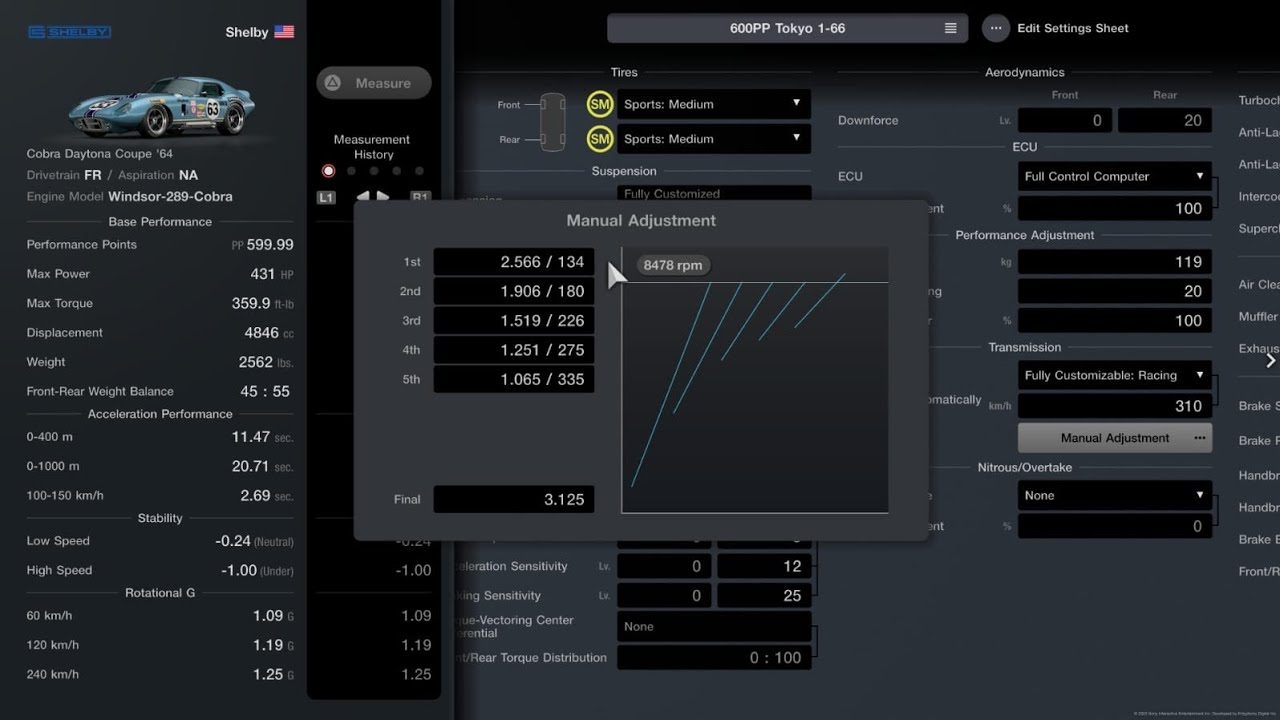Click the United States flag icon
Viewport: 1280px width, 720px height.
click(284, 32)
